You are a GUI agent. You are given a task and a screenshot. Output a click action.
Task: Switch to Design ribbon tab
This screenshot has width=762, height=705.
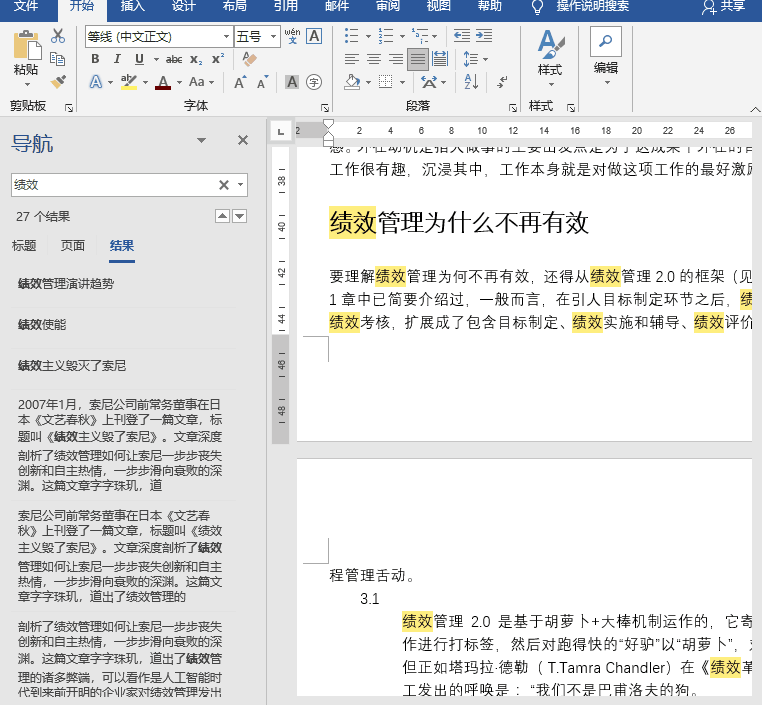click(184, 6)
